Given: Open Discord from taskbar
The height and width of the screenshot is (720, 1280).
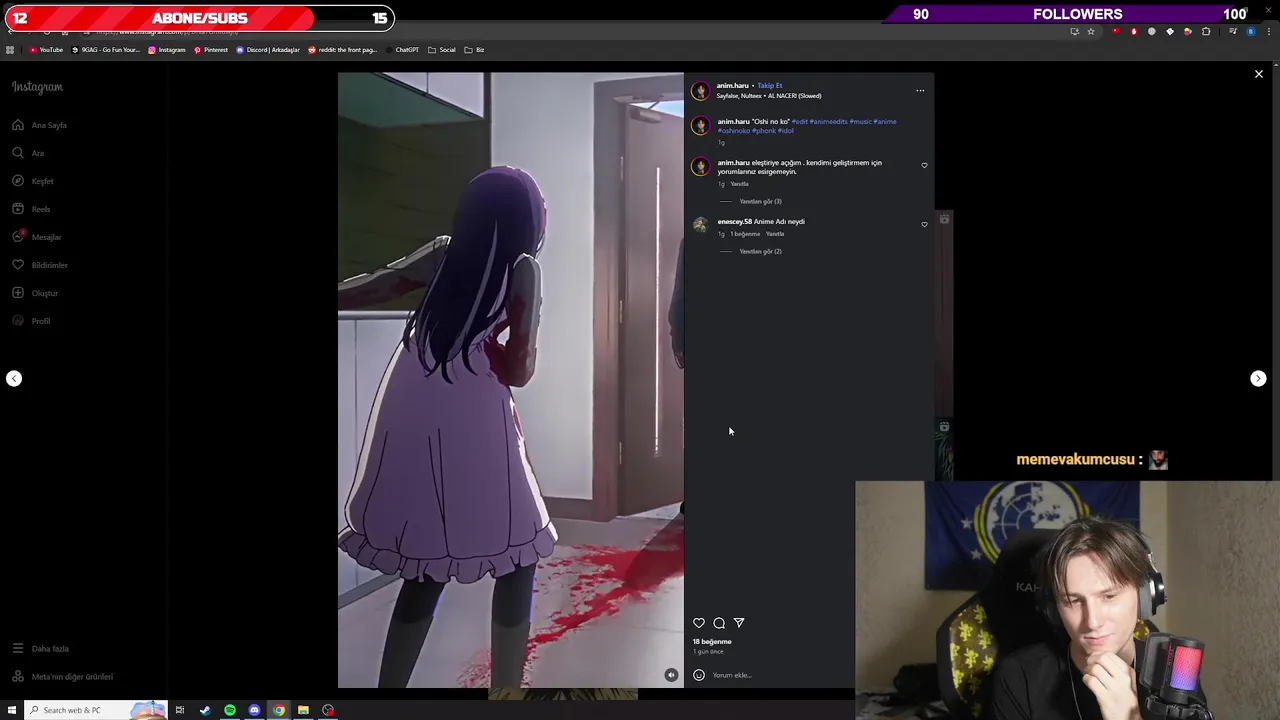Looking at the screenshot, I should (x=254, y=710).
